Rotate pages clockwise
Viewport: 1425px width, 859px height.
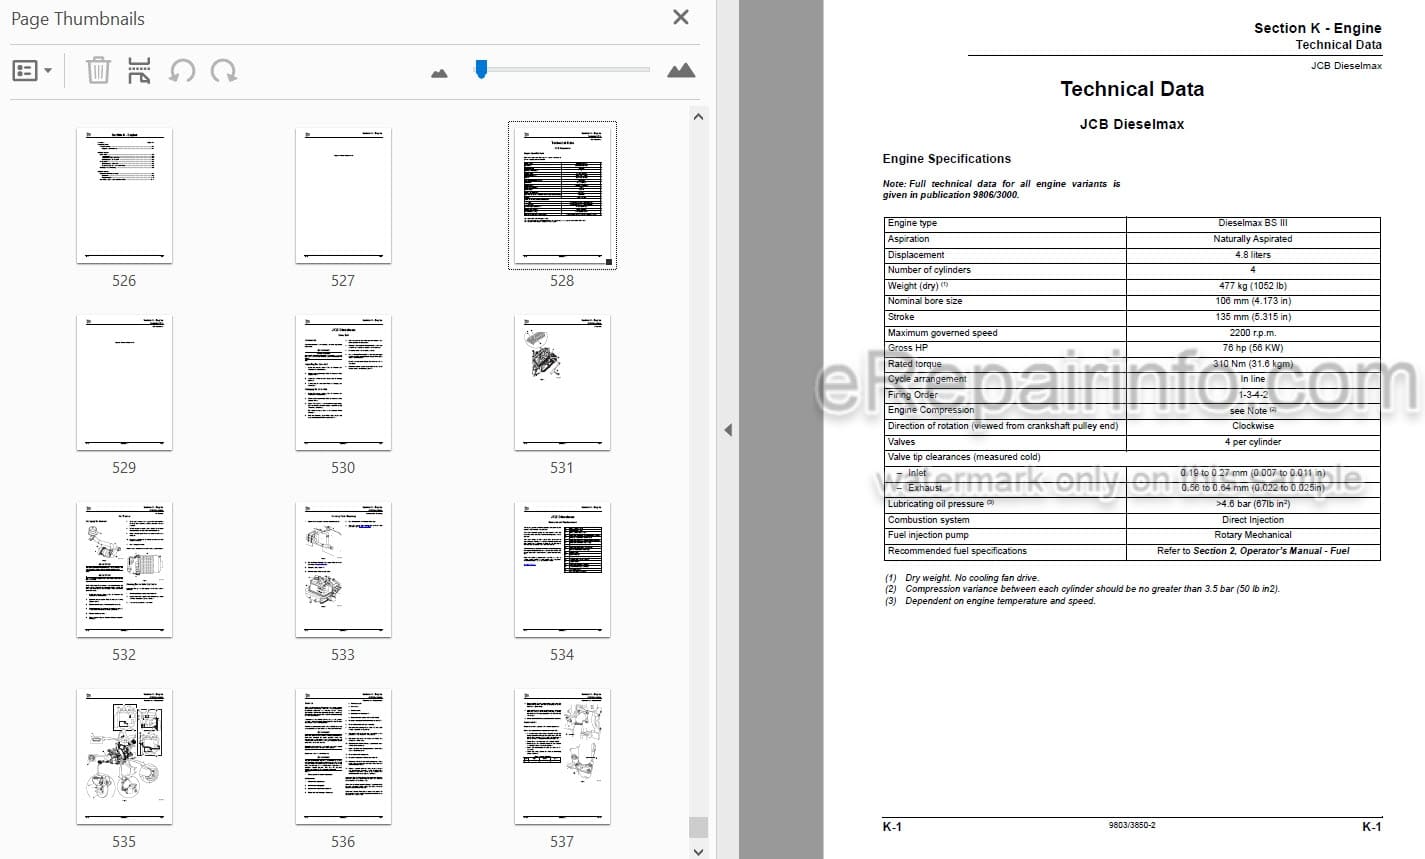tap(224, 70)
